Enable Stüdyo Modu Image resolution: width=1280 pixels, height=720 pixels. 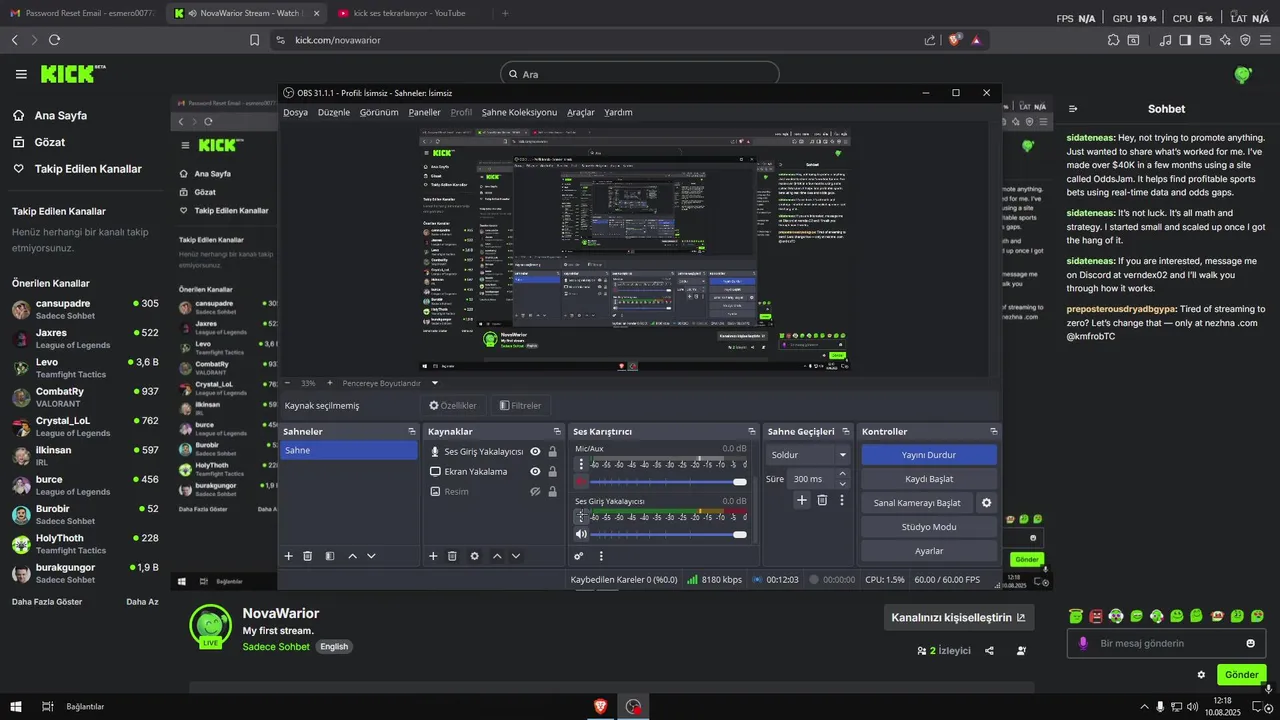point(929,527)
